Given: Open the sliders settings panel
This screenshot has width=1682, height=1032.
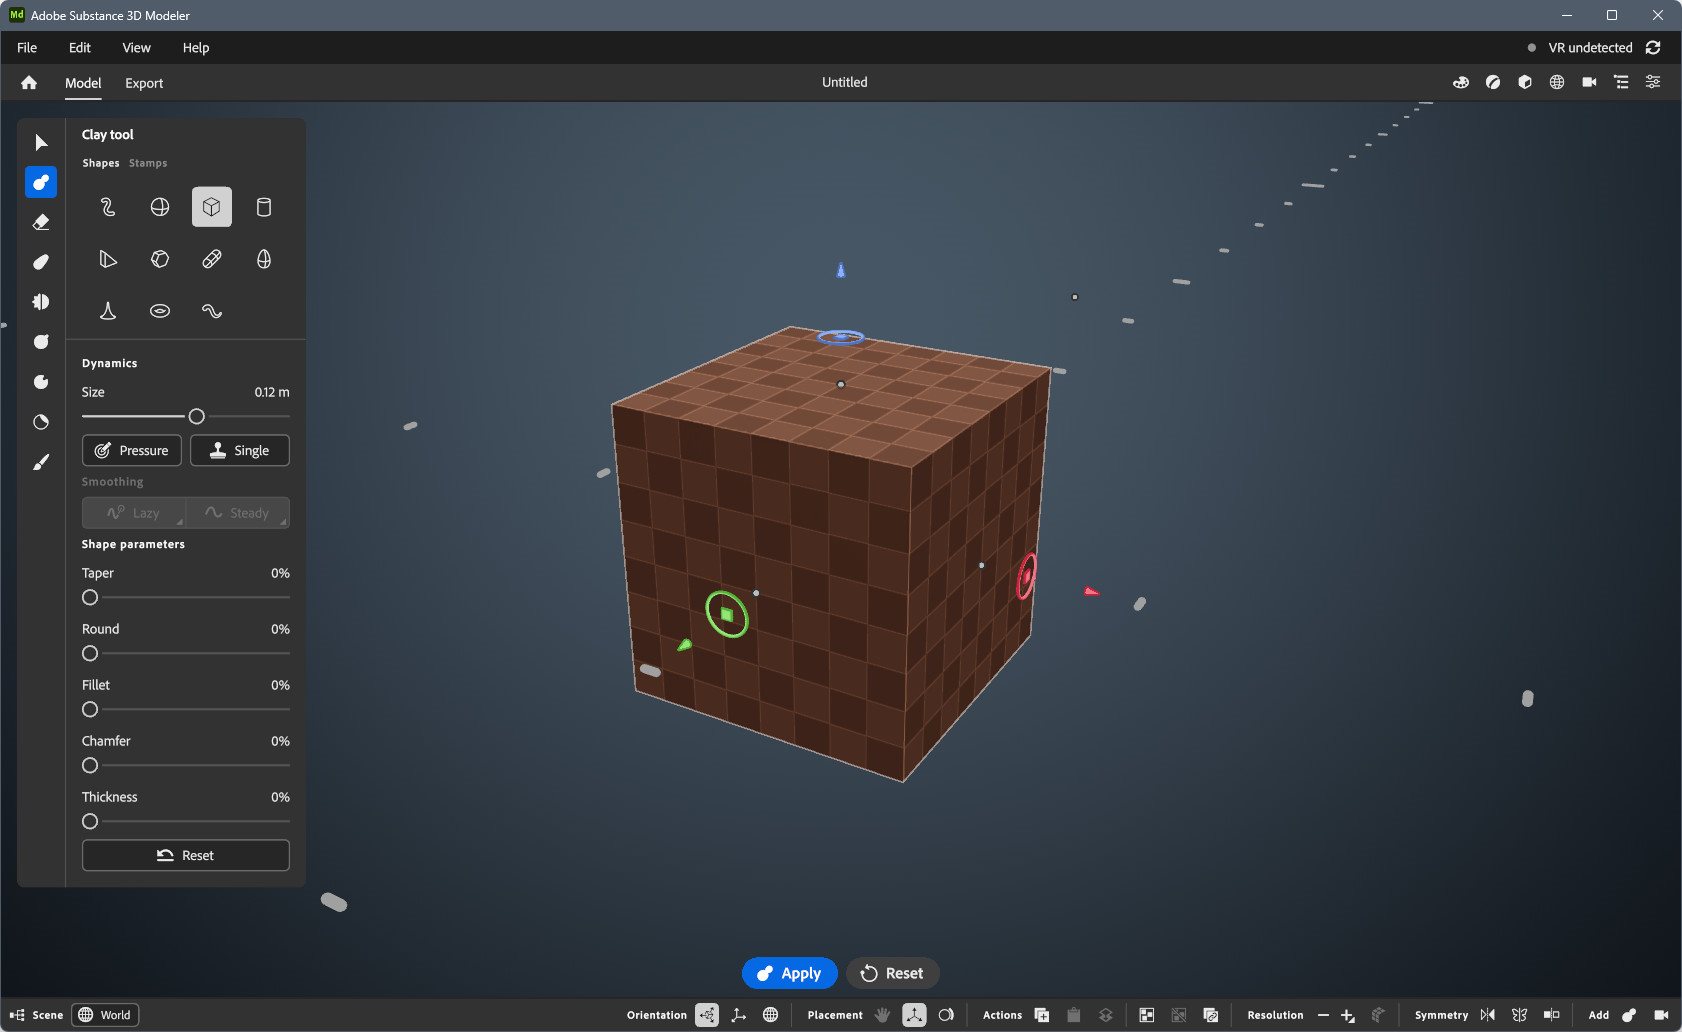Looking at the screenshot, I should 1653,82.
